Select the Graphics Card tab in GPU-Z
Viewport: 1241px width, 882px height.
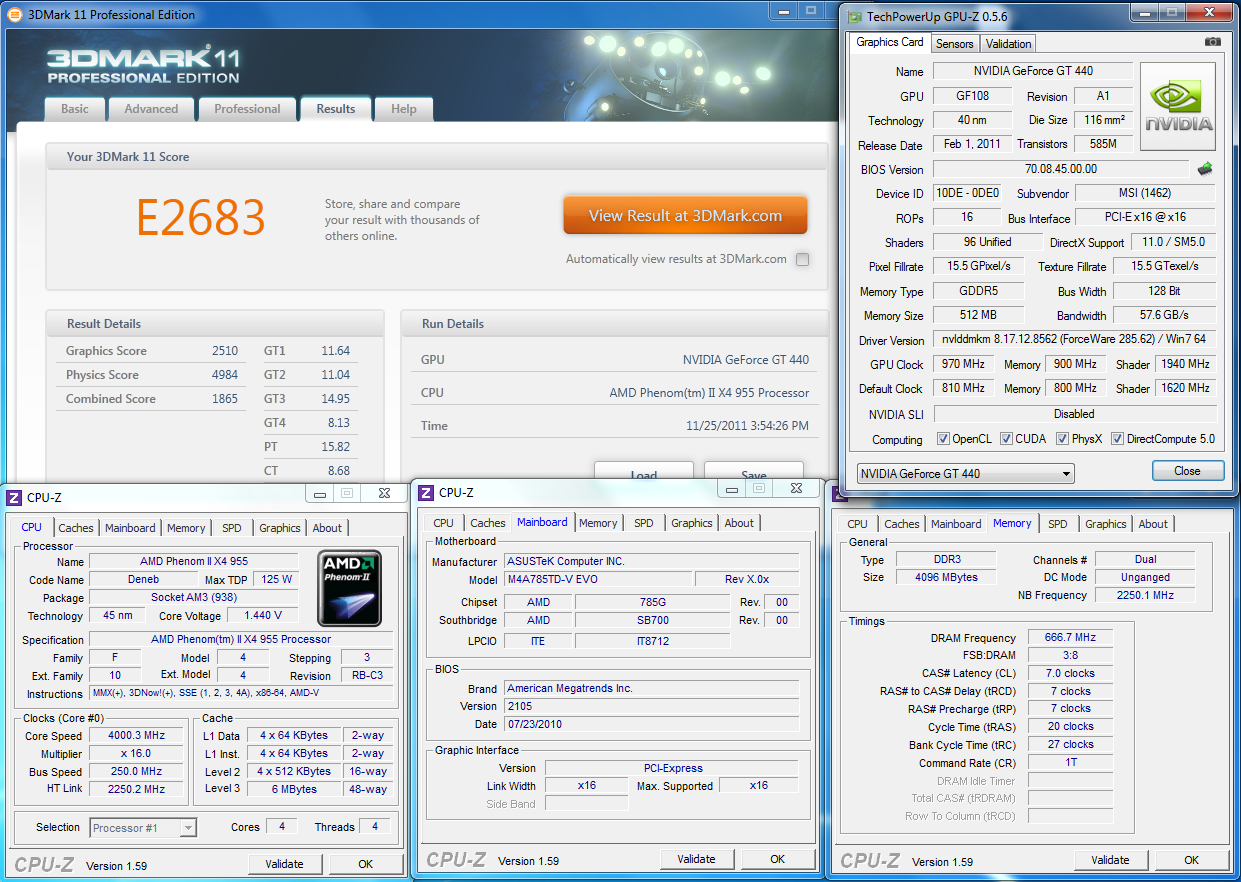pos(890,42)
